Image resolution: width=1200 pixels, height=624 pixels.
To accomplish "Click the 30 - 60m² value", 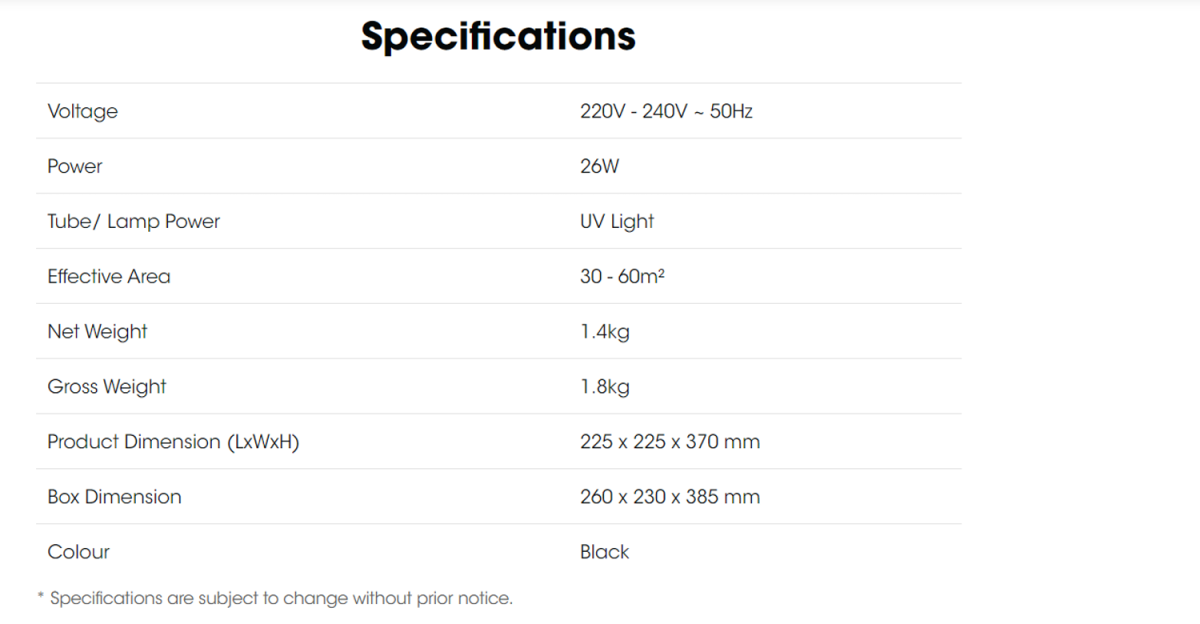I will tap(622, 276).
